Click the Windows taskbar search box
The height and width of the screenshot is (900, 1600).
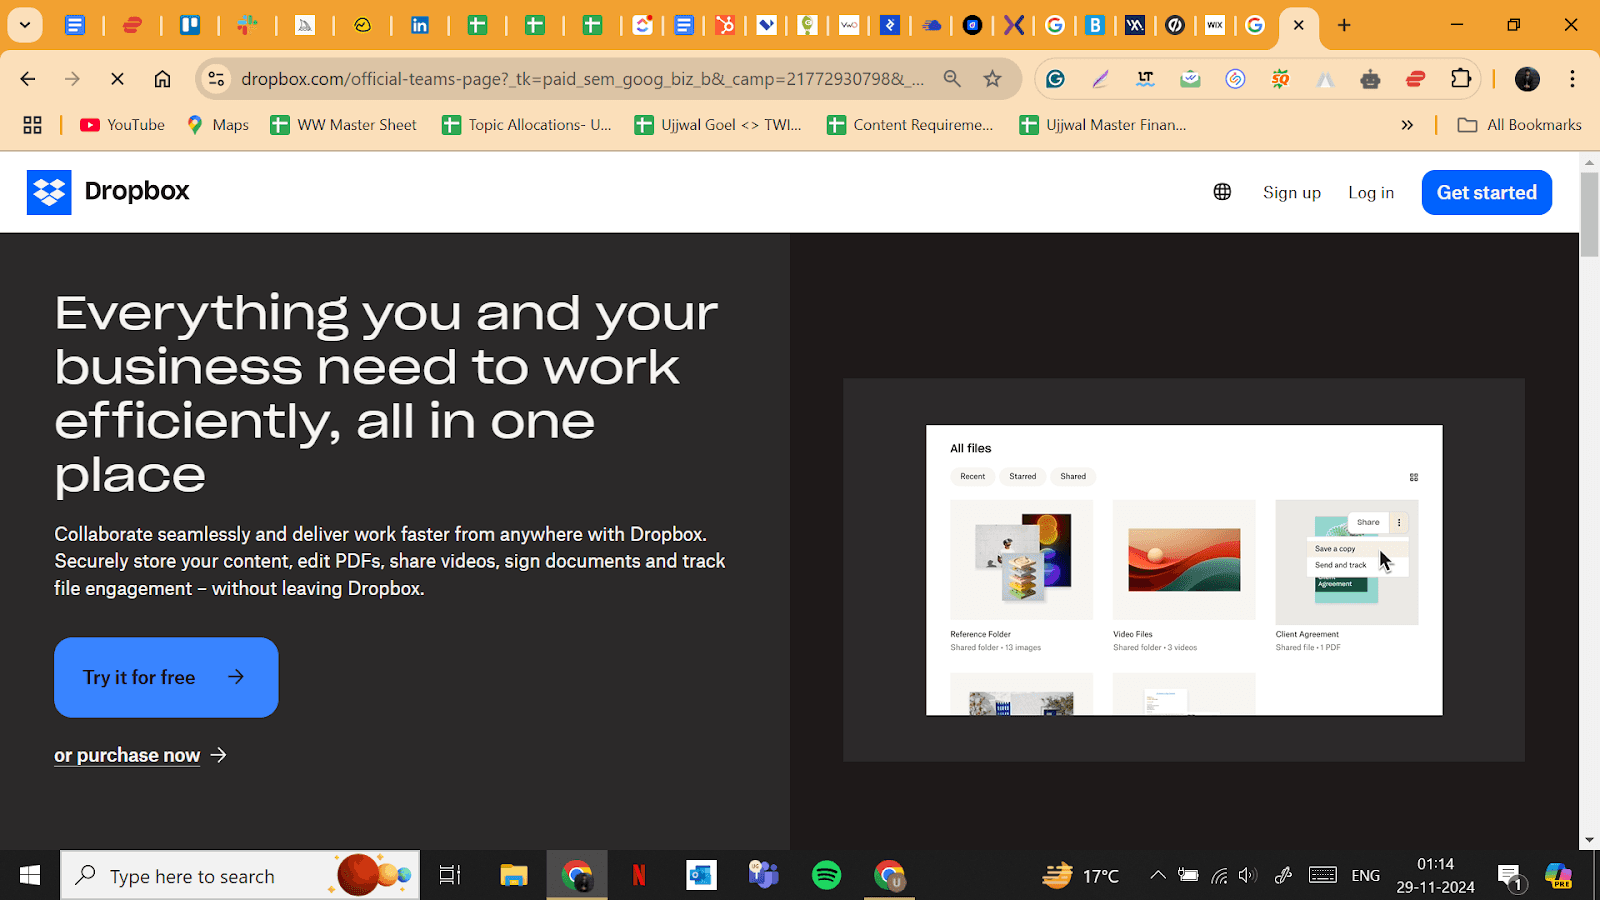click(x=240, y=876)
